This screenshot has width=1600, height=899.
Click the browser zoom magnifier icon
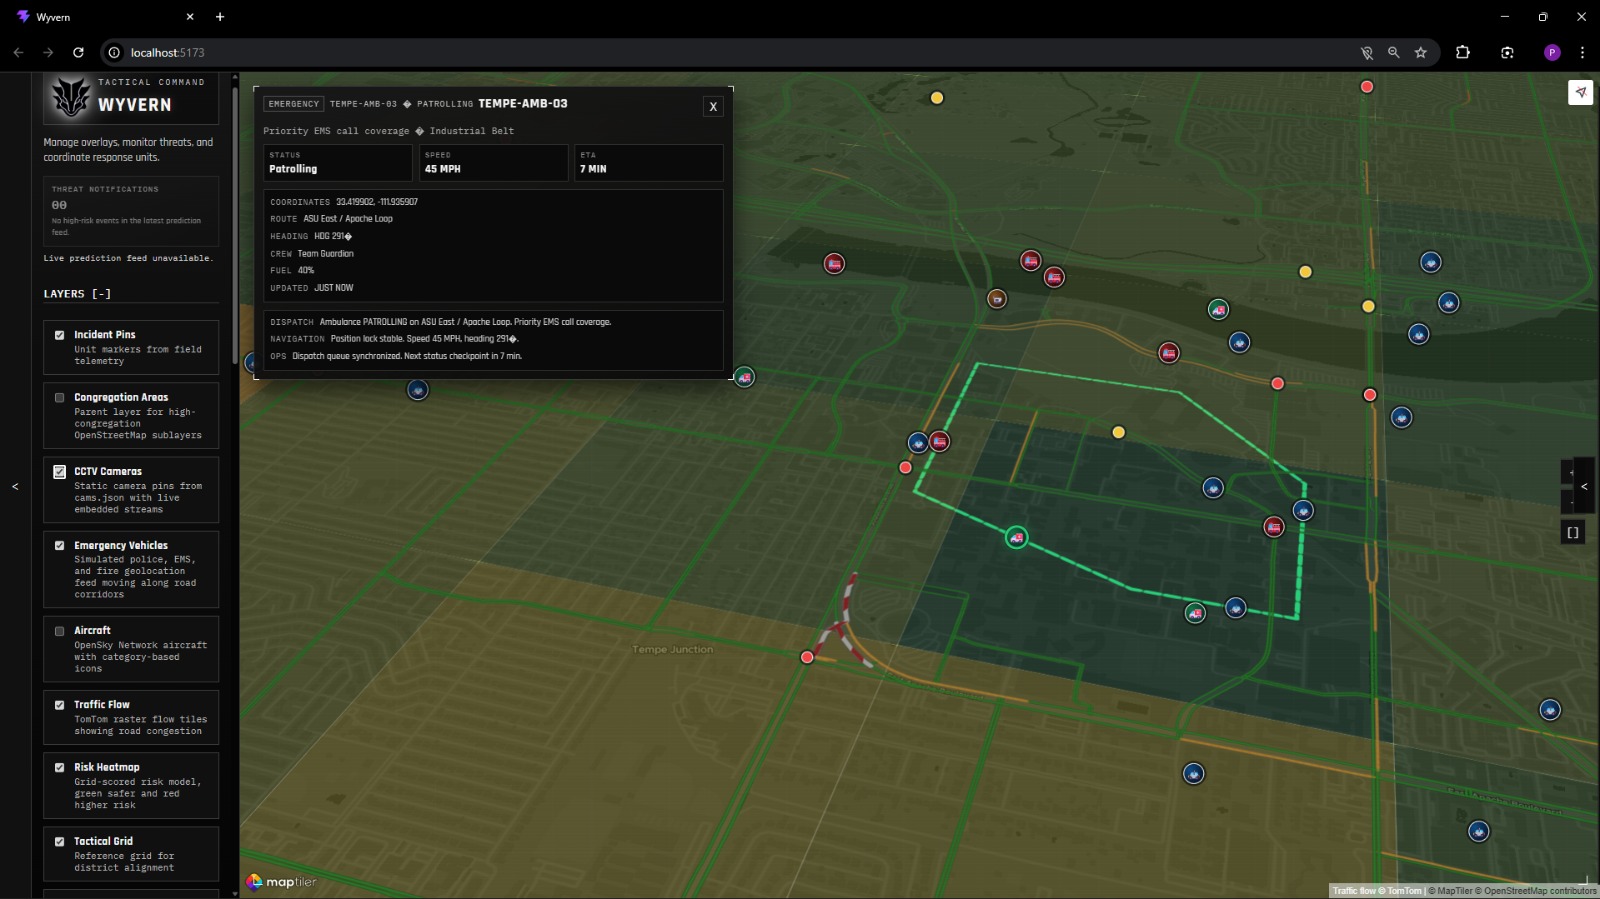tap(1393, 52)
